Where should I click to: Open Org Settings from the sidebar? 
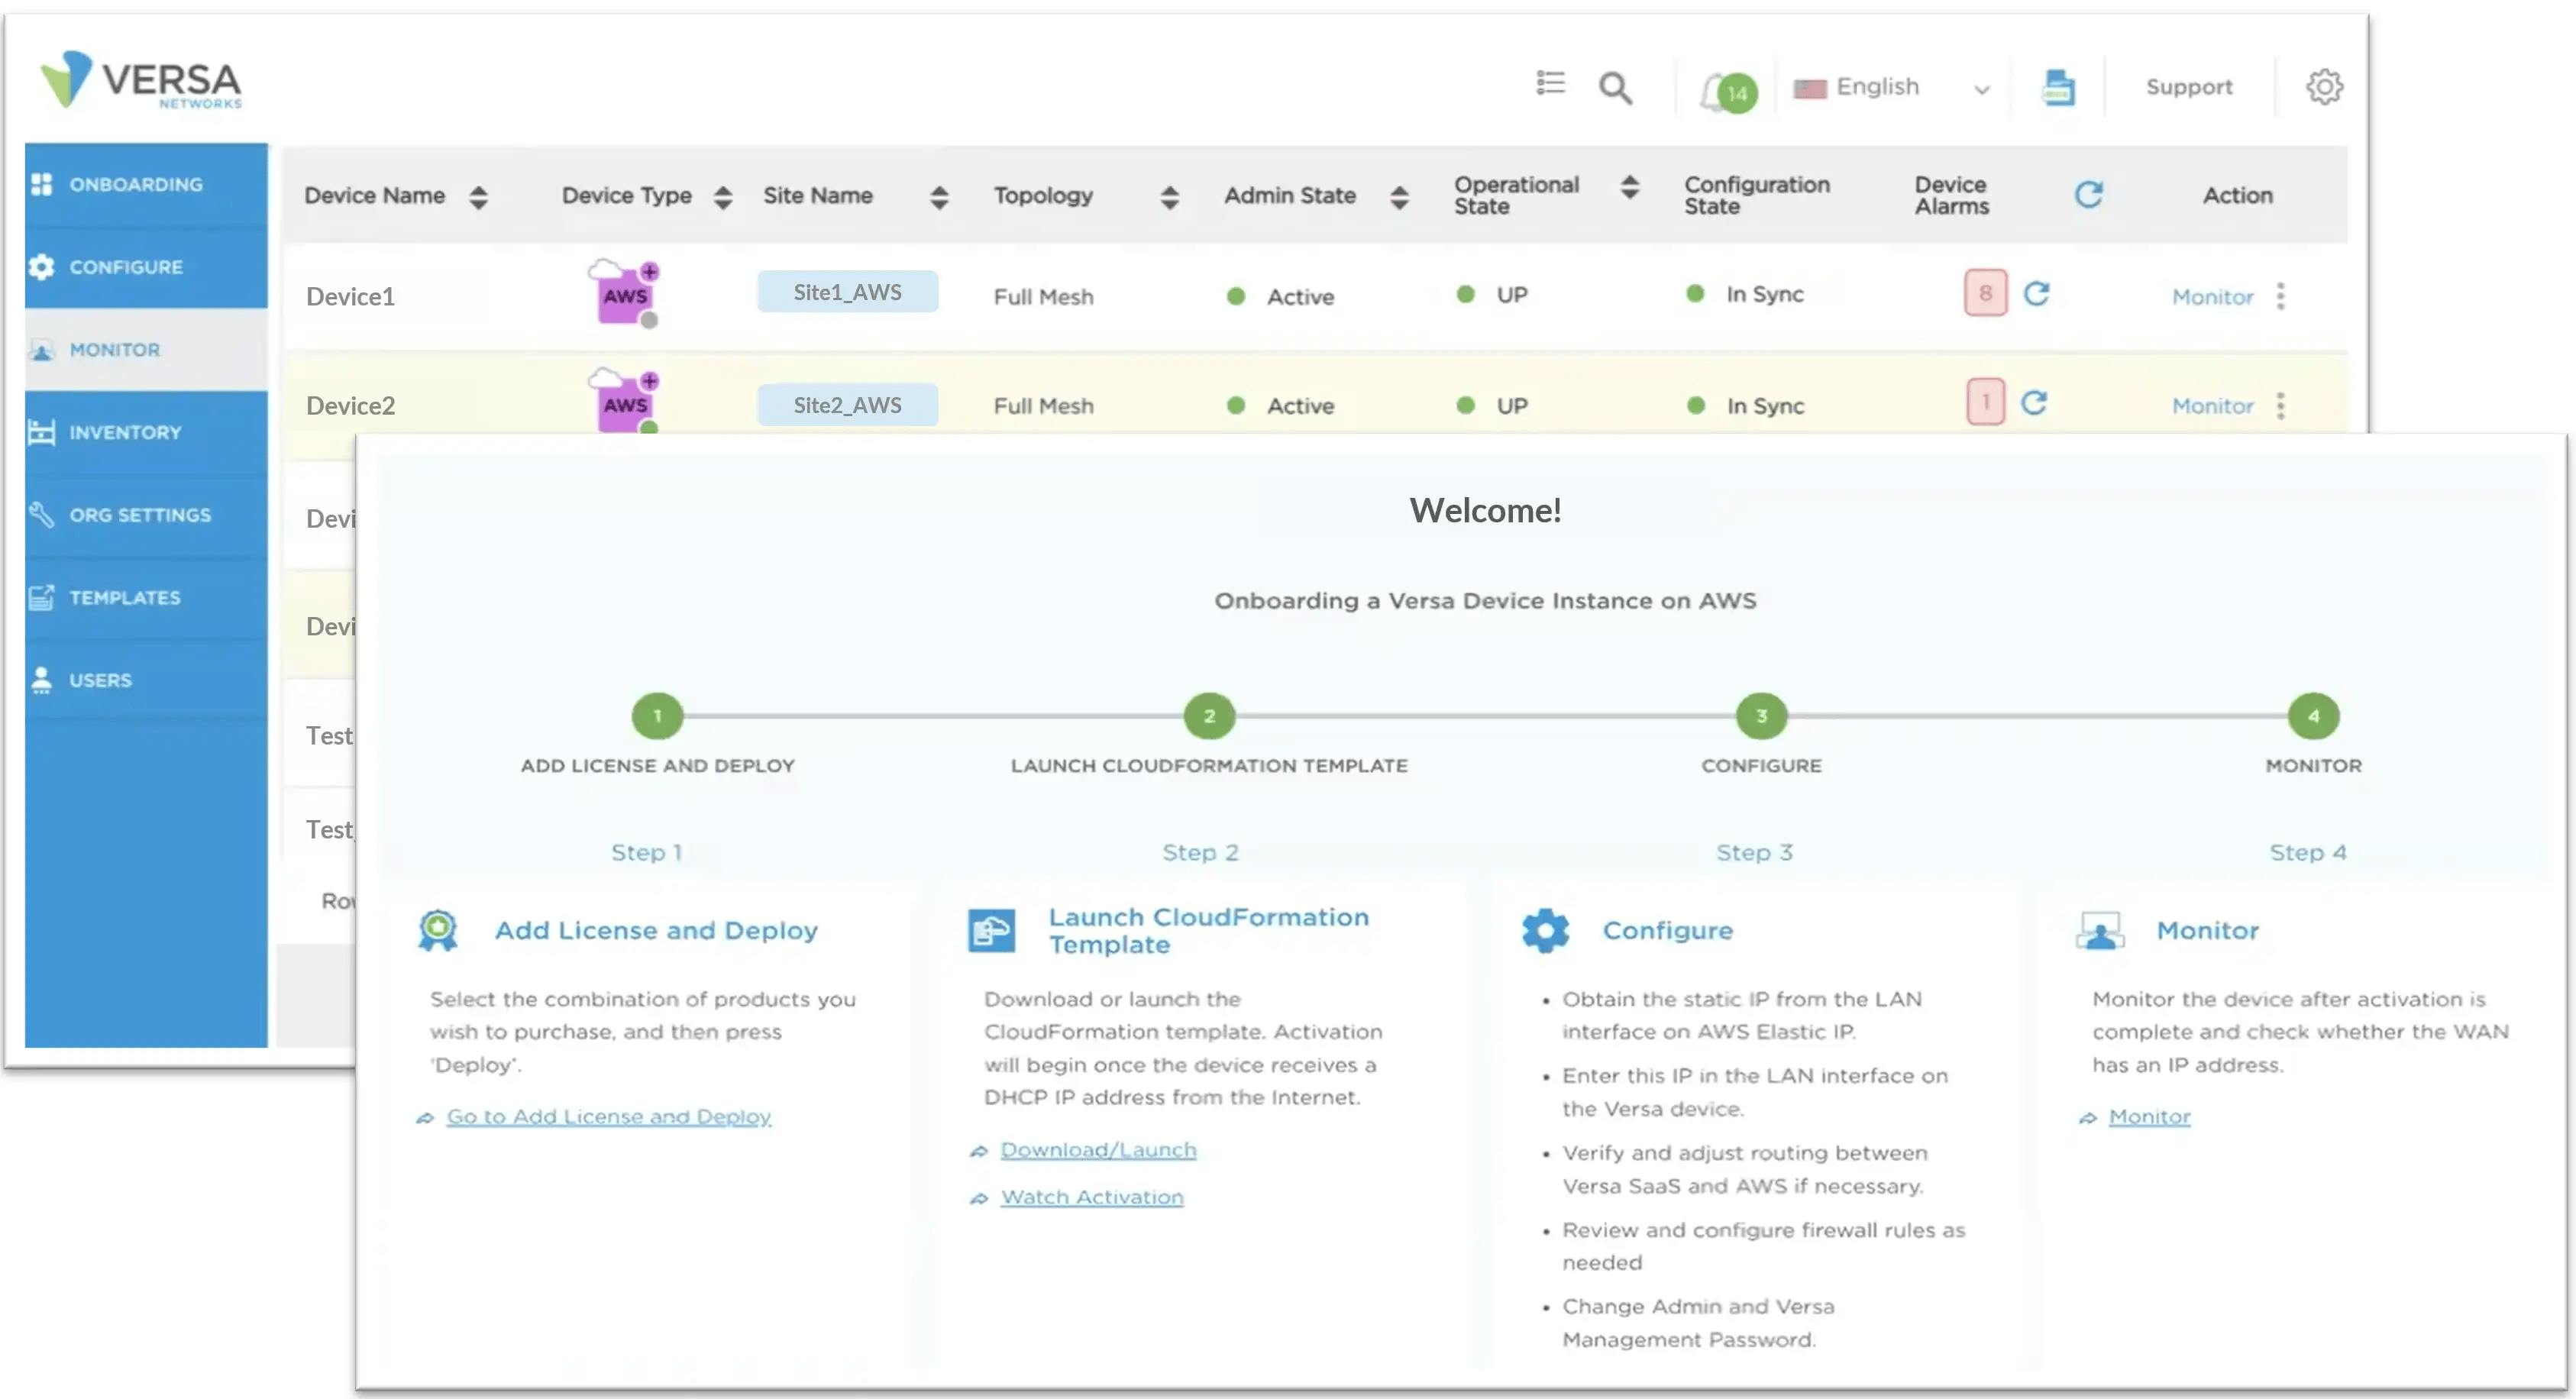coord(140,514)
